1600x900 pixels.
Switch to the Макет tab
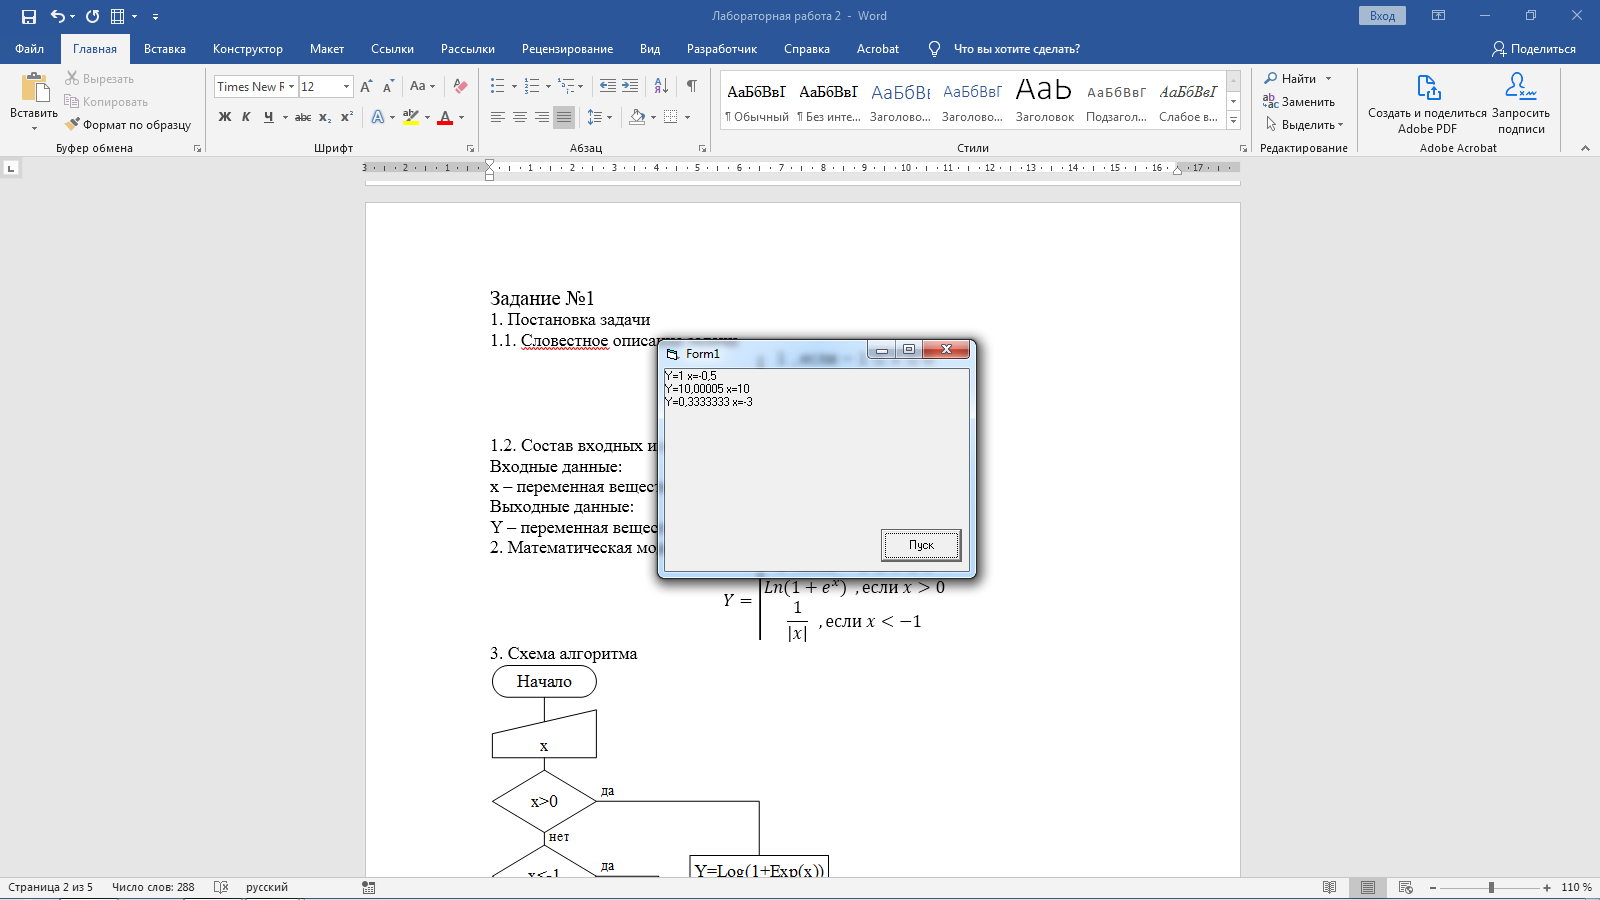tap(327, 48)
